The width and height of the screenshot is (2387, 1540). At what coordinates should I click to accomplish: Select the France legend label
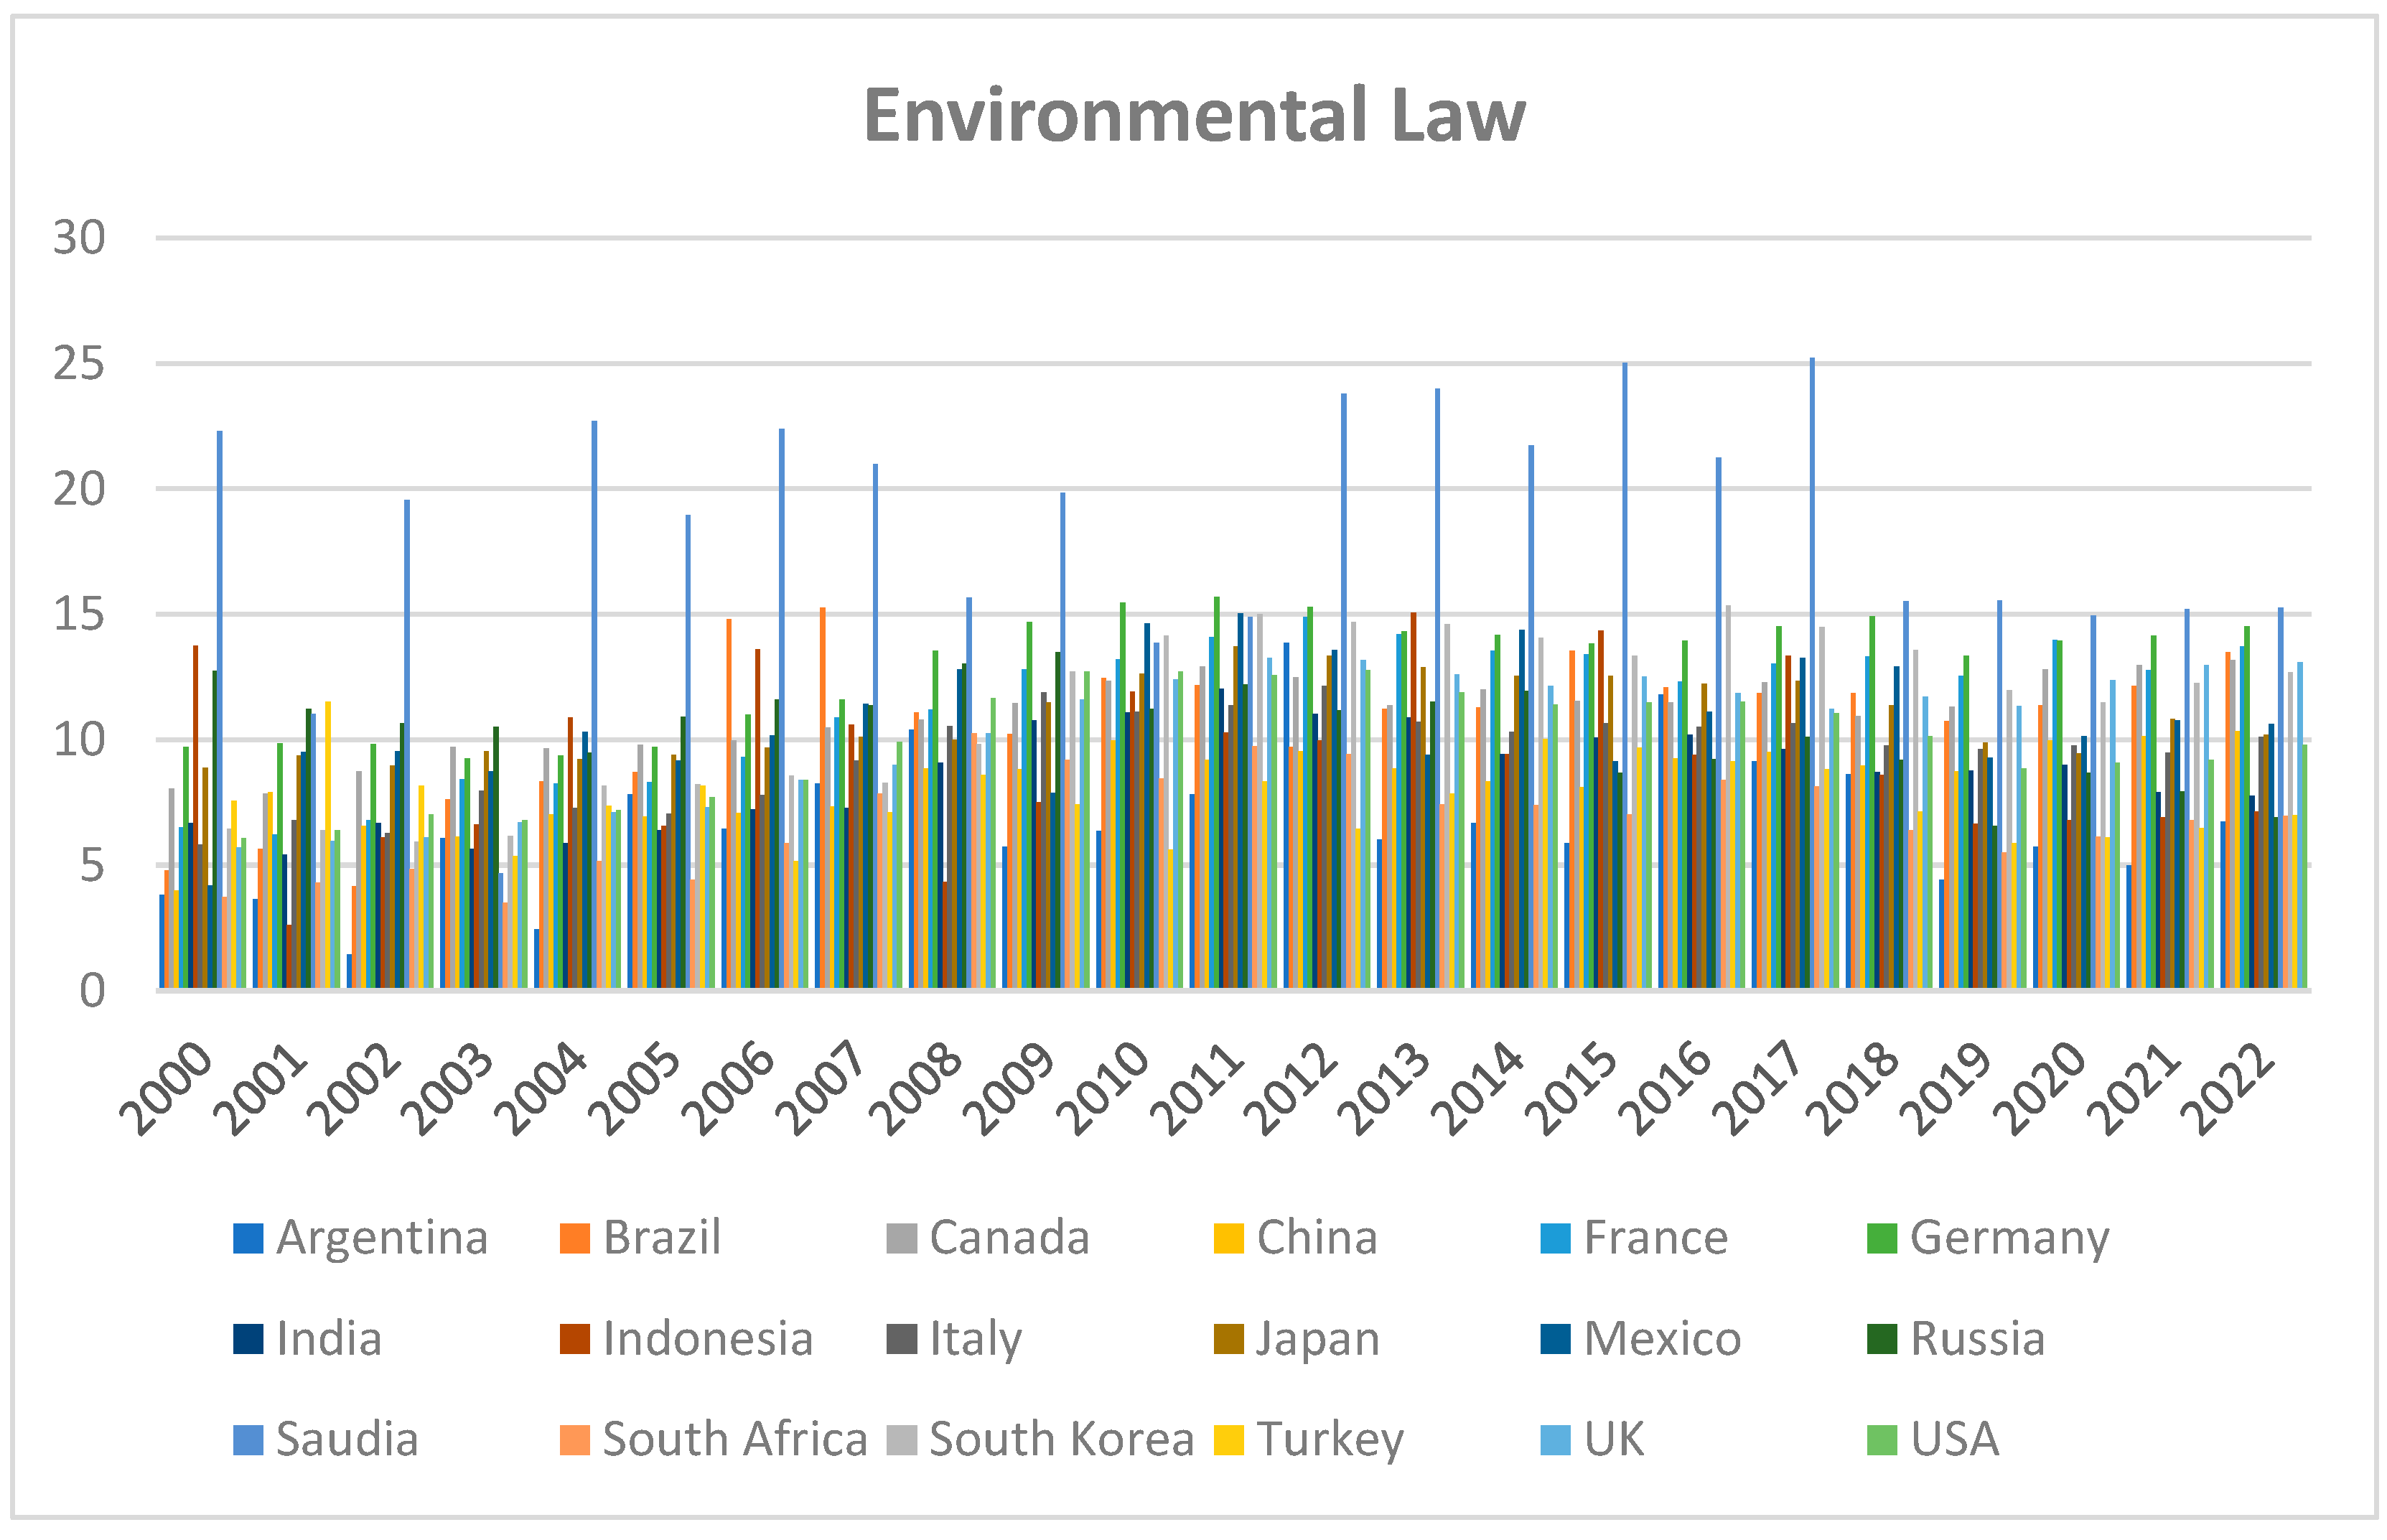tap(1656, 1238)
